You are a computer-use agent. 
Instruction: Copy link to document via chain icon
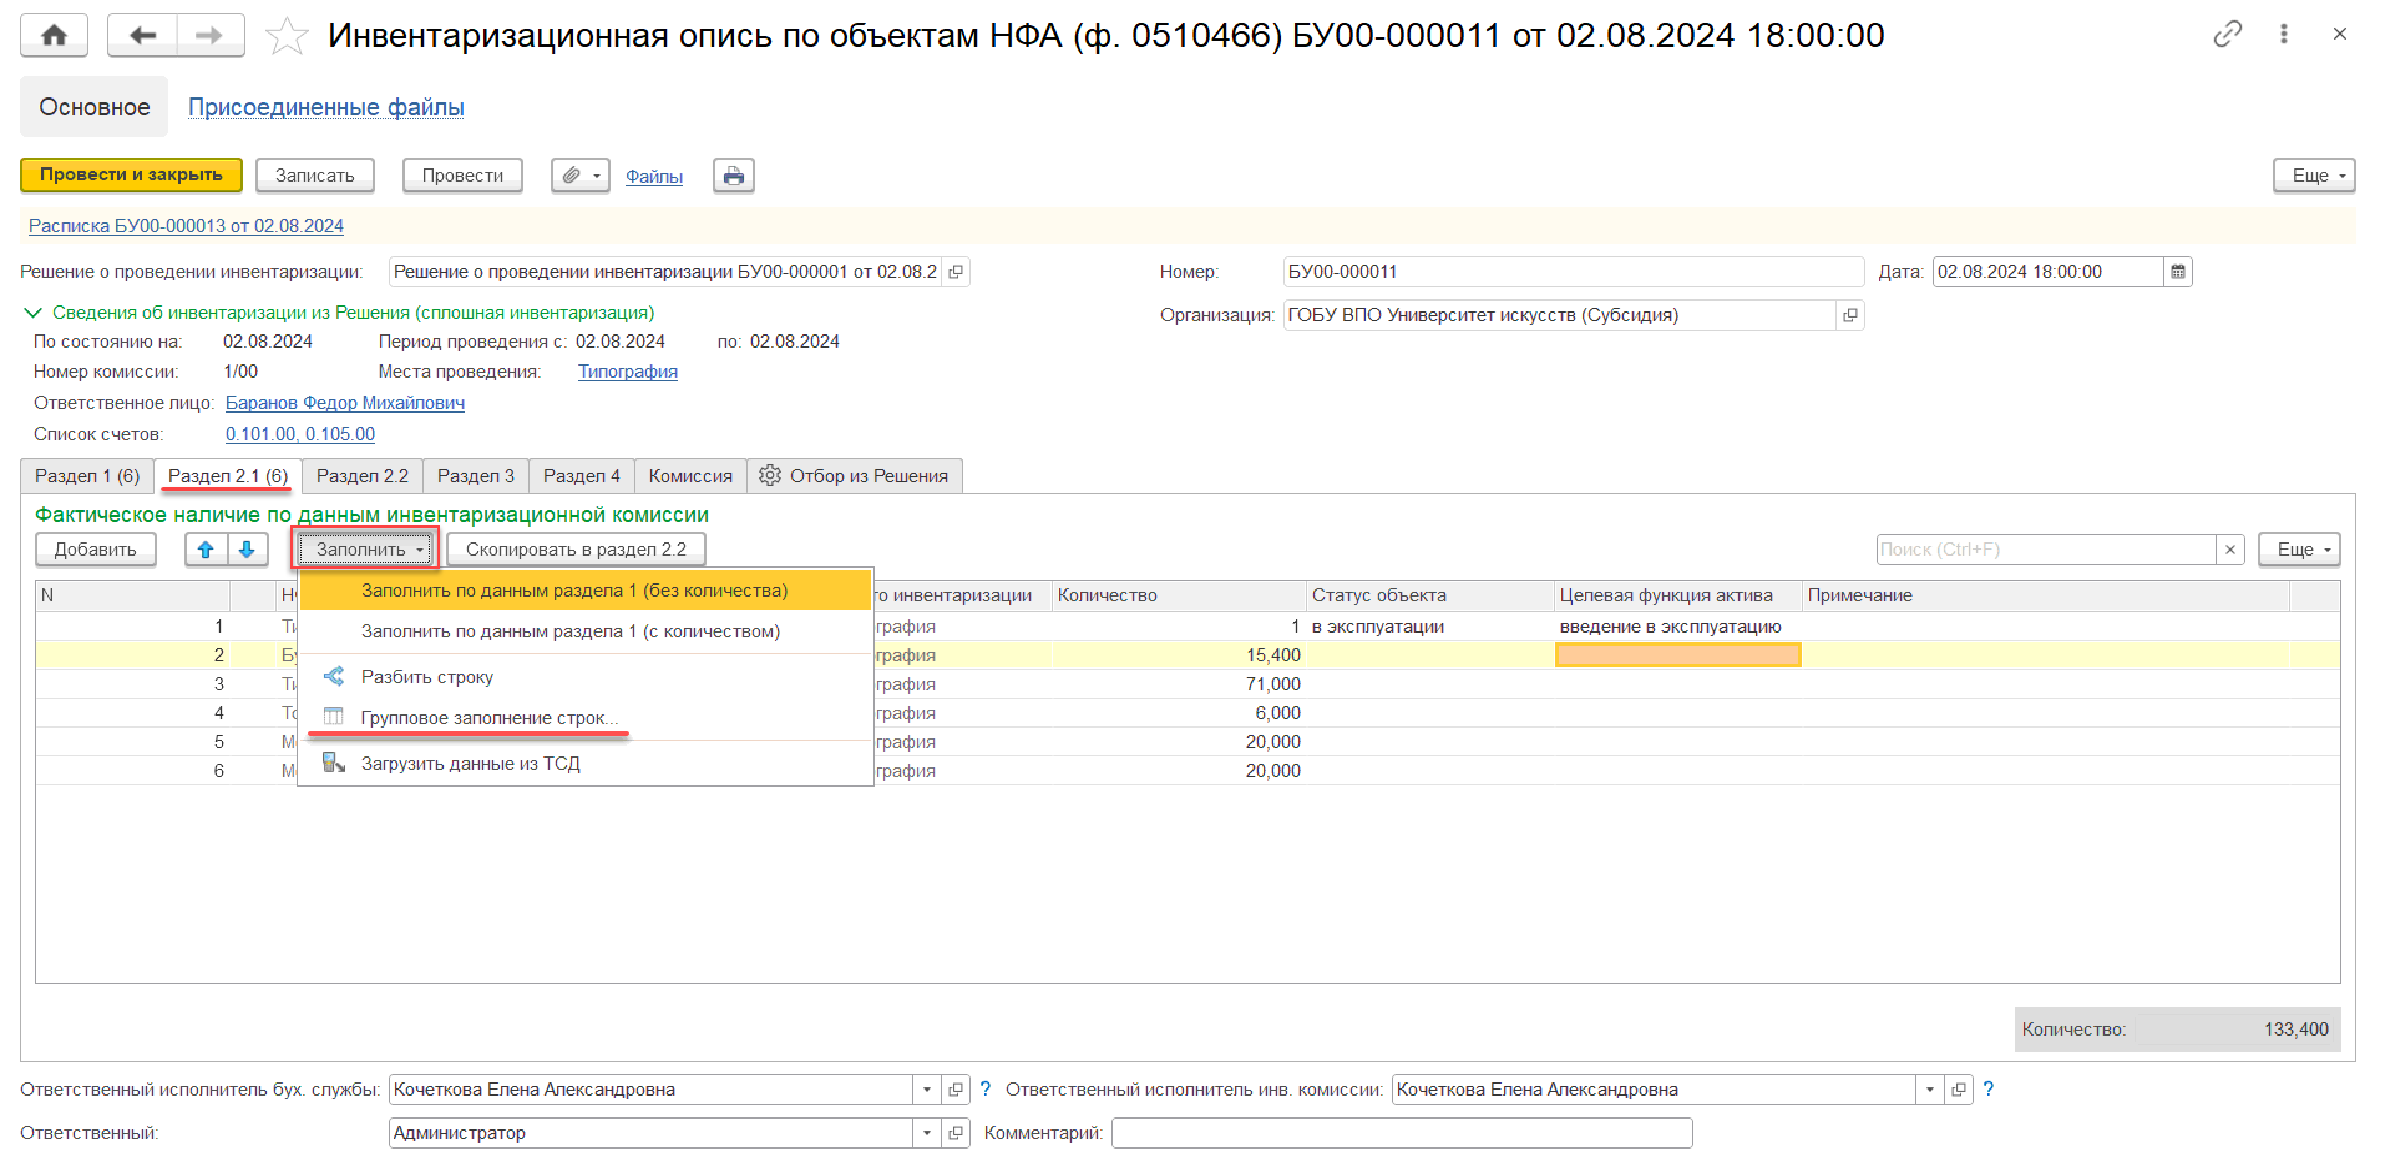pos(2227,35)
